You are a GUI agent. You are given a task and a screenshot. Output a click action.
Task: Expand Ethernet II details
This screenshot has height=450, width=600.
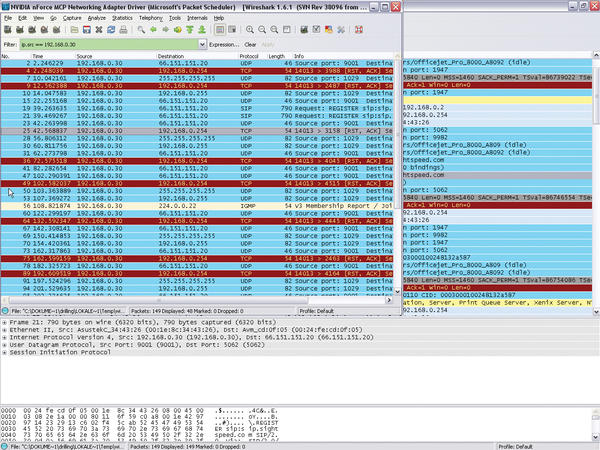click(4, 330)
